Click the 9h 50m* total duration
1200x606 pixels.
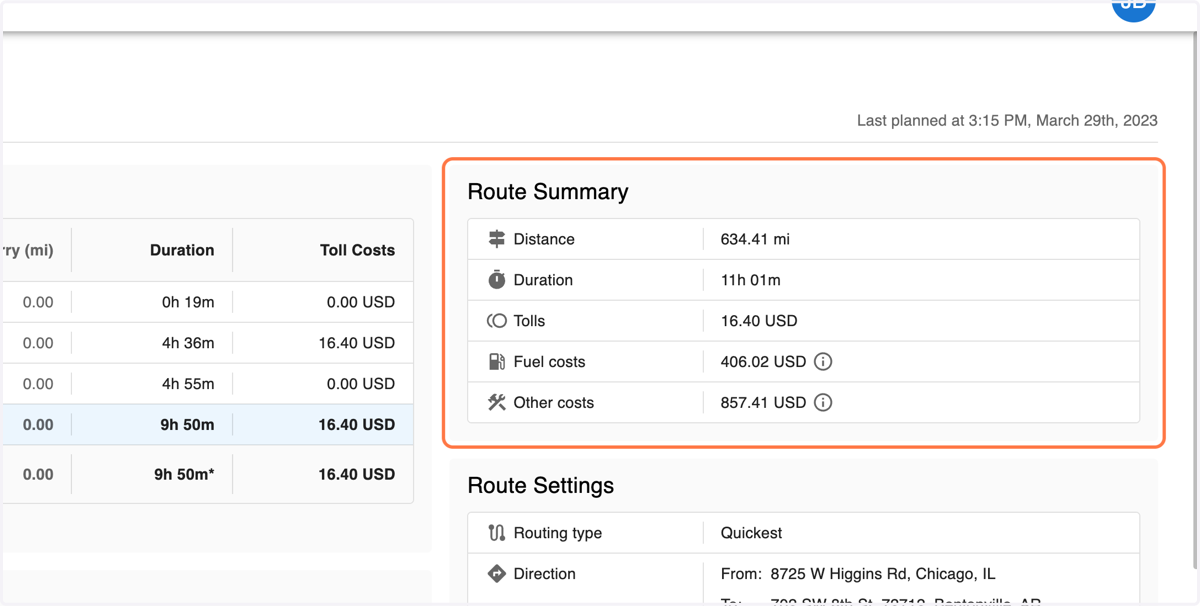[x=184, y=475]
